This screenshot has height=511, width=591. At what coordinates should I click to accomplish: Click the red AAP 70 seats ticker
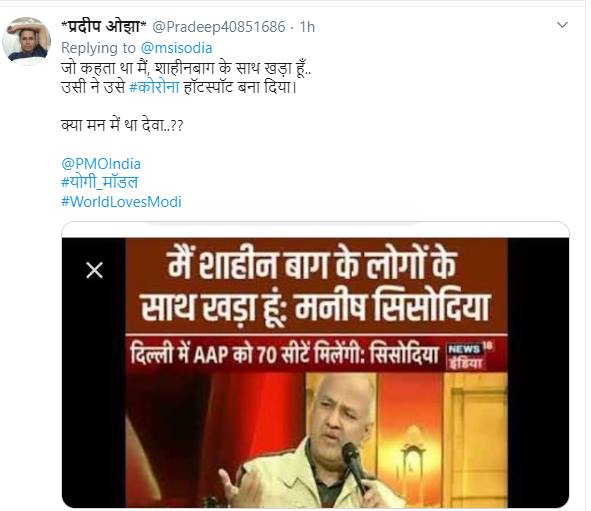pyautogui.click(x=317, y=354)
